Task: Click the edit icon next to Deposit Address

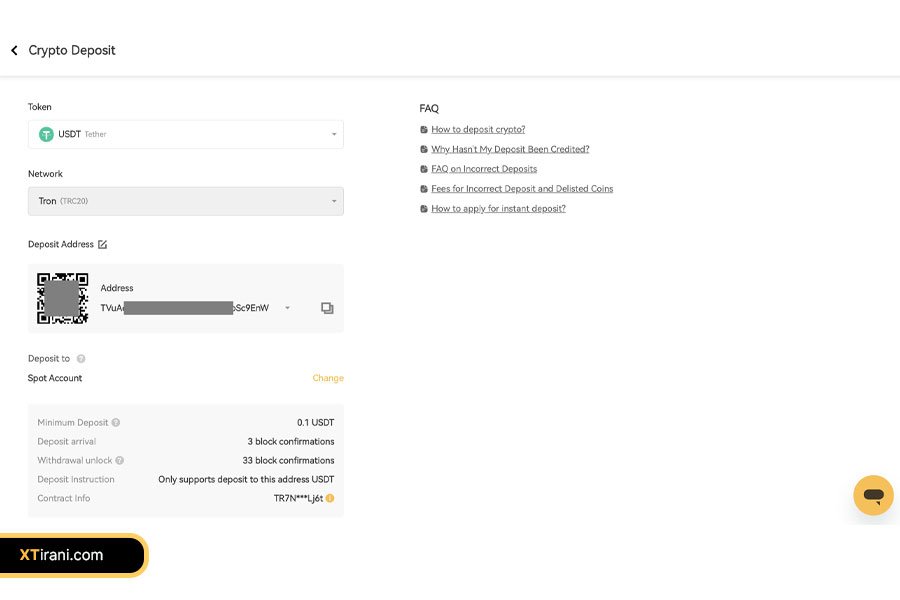Action: 102,244
